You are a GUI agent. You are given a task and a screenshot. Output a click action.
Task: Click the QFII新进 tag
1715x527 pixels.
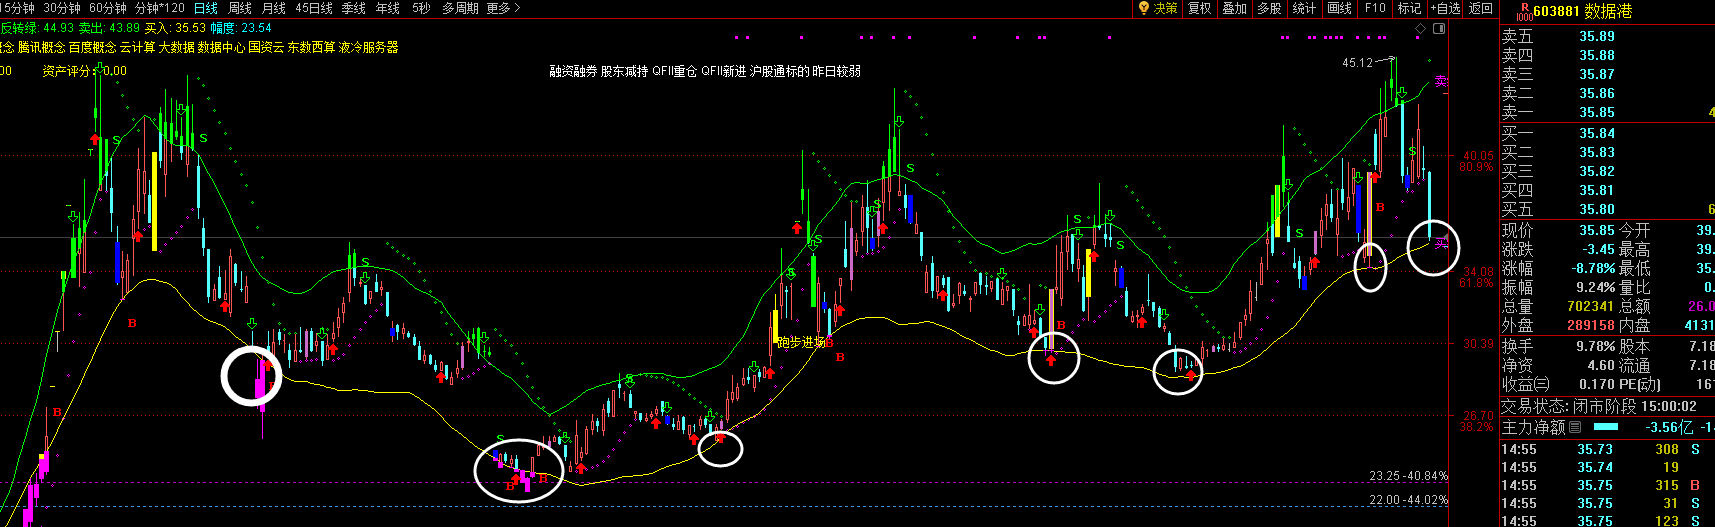[723, 71]
